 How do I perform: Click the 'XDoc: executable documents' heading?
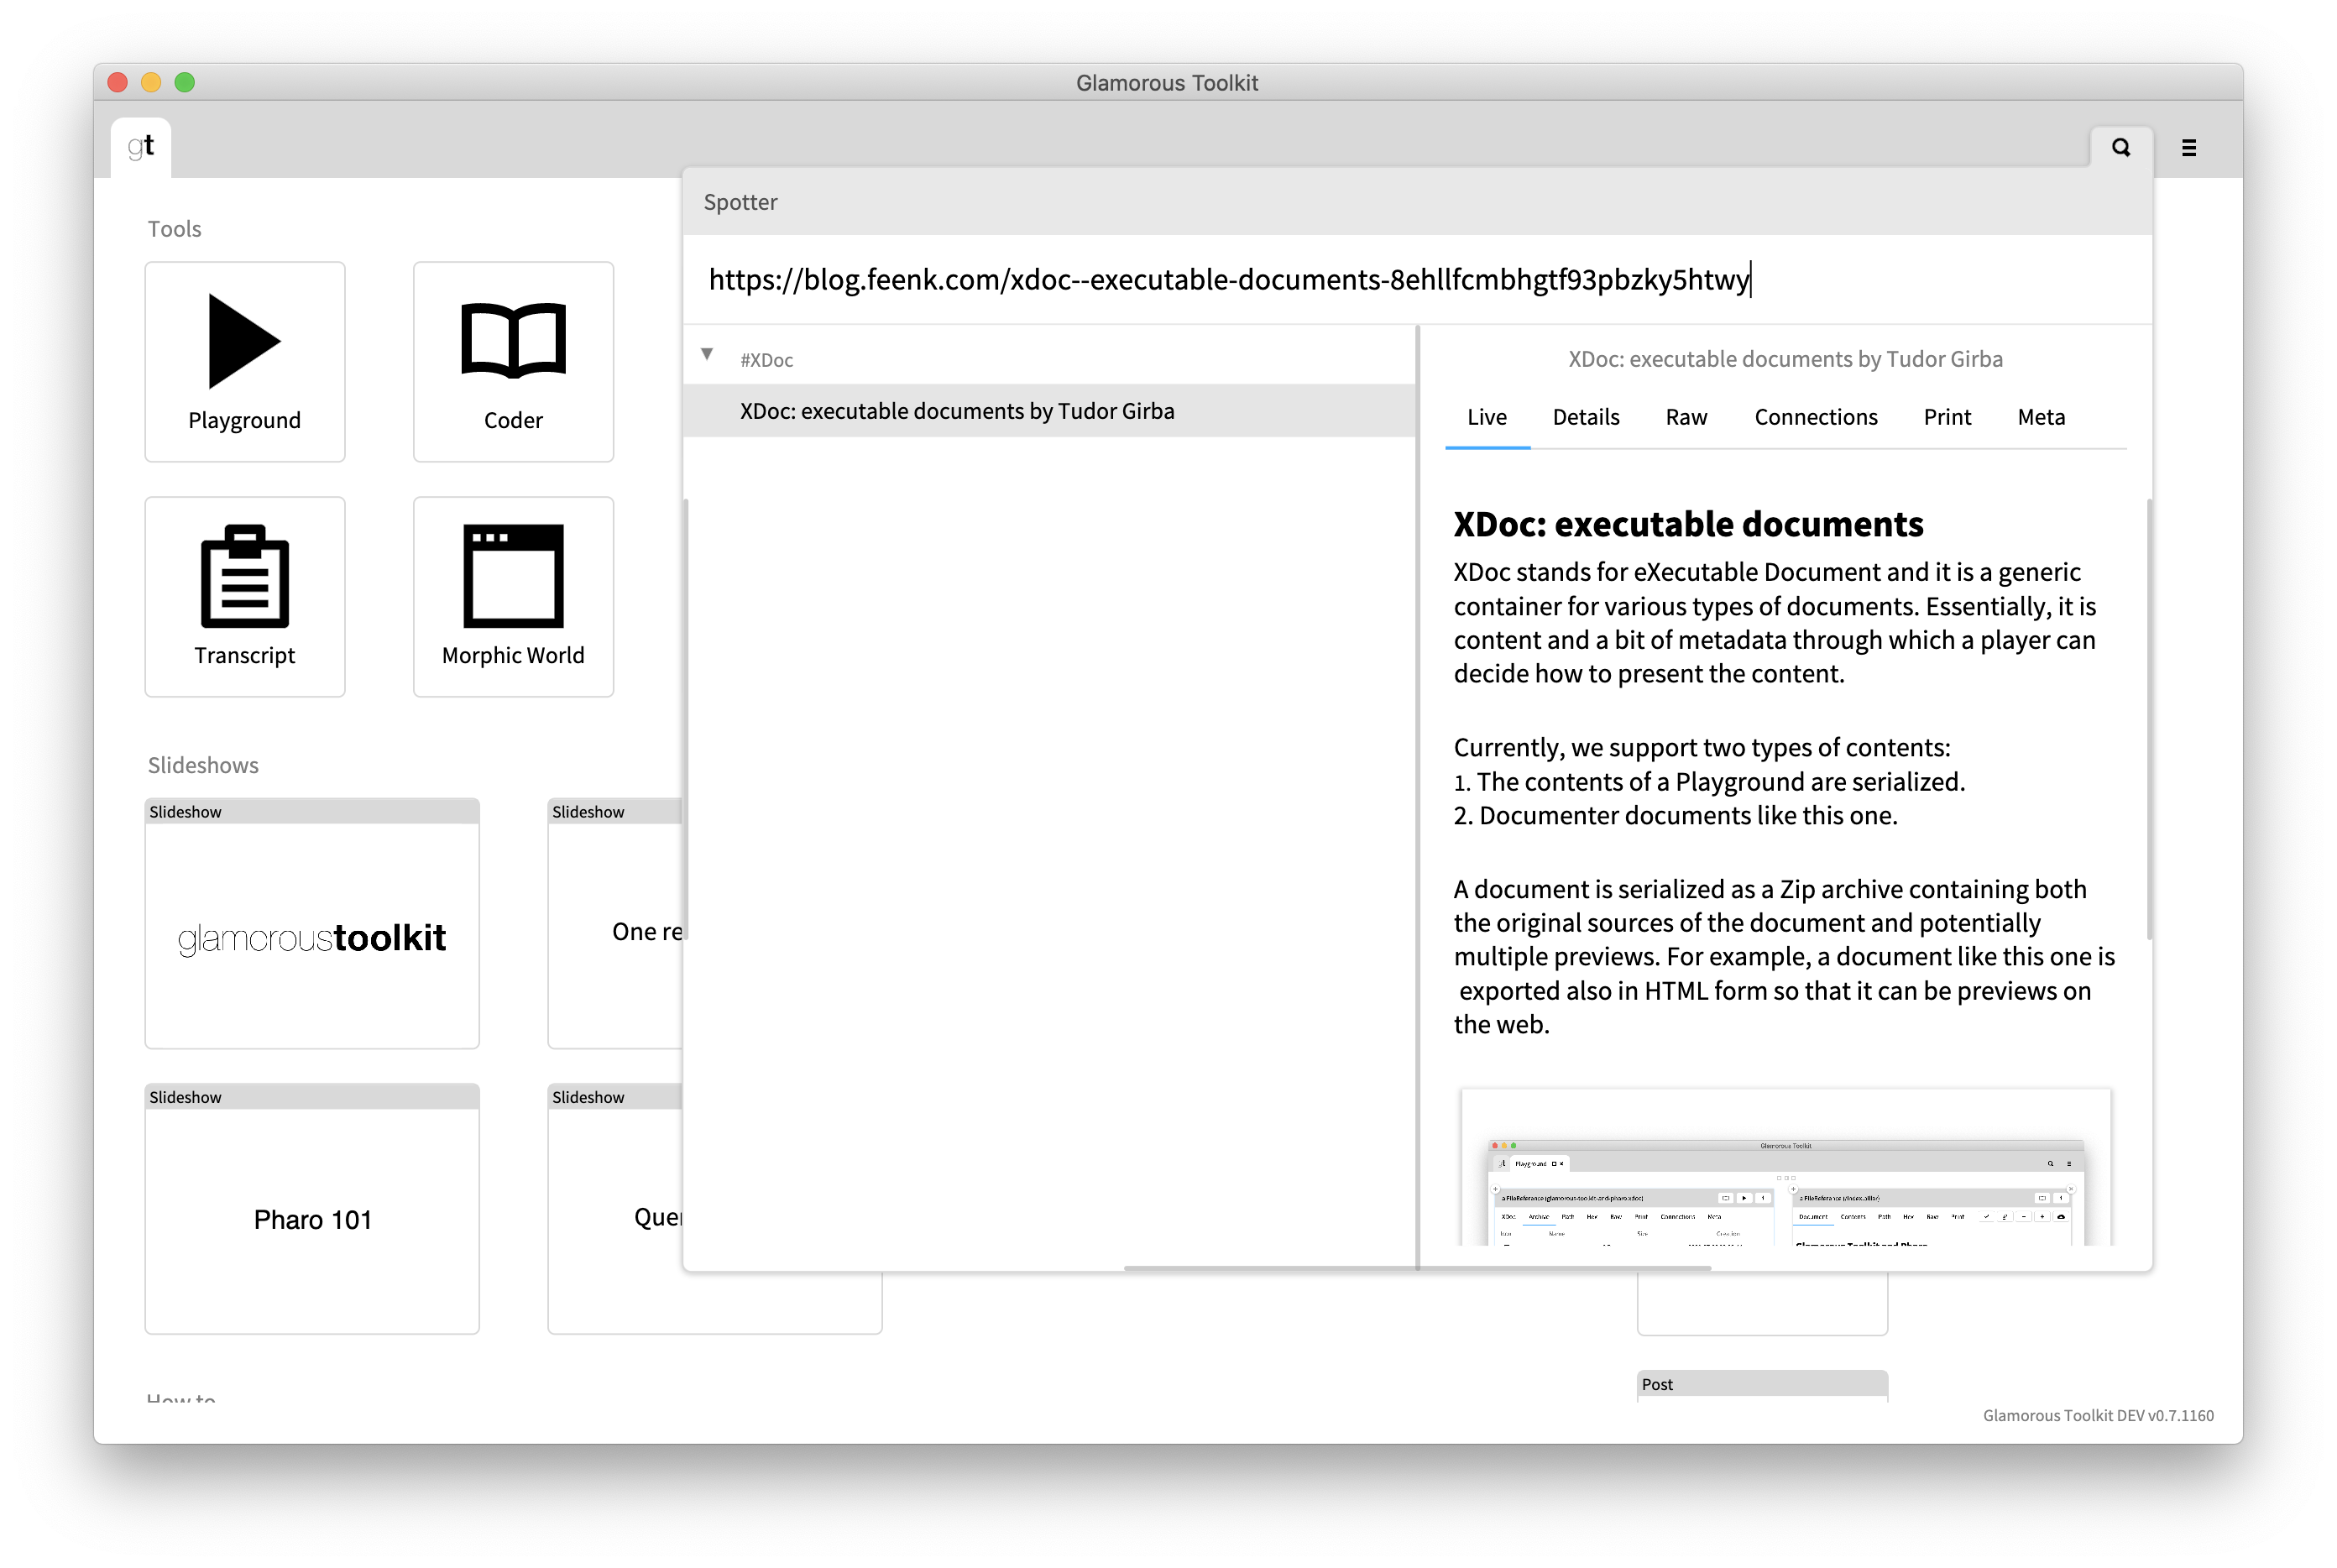coord(1688,524)
